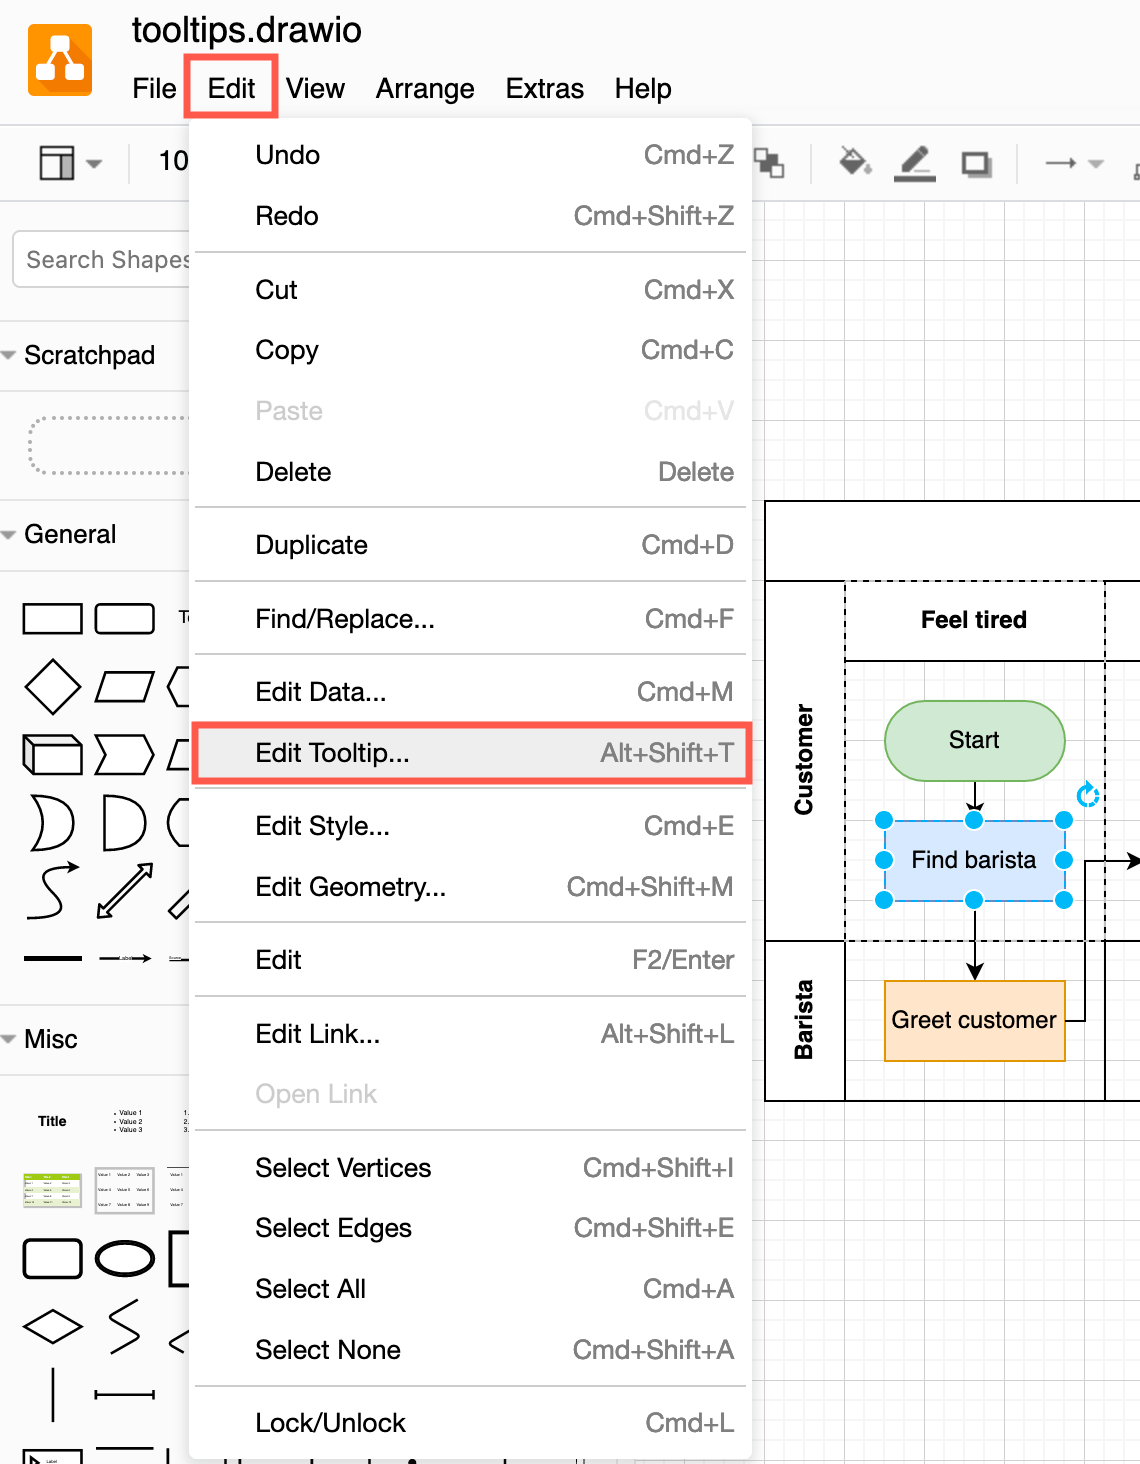
Task: Select the diamond shape in the General palette
Action: (x=52, y=686)
